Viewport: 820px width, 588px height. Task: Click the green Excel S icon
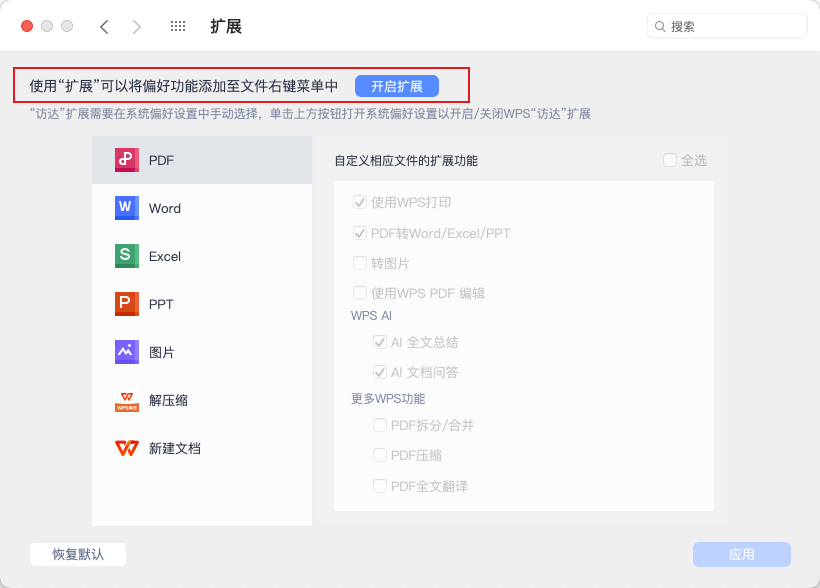(x=127, y=256)
